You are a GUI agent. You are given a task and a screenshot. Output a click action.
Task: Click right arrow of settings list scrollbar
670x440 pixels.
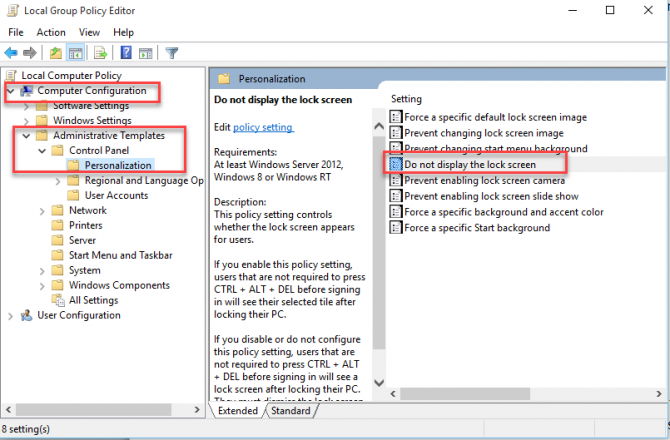coord(659,394)
